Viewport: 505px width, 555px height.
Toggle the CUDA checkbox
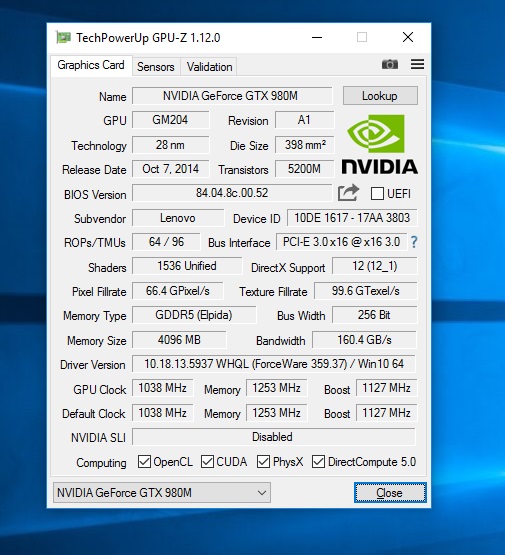coord(207,462)
